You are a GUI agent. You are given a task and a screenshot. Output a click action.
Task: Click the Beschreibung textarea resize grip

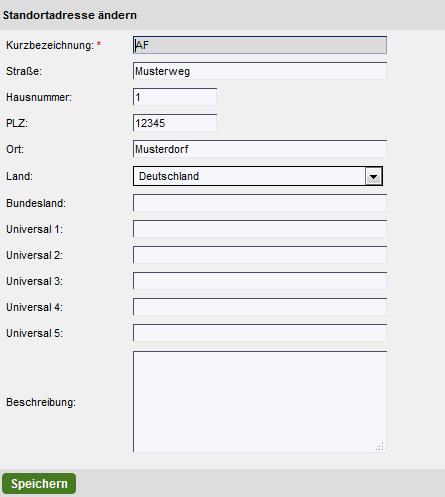380,446
